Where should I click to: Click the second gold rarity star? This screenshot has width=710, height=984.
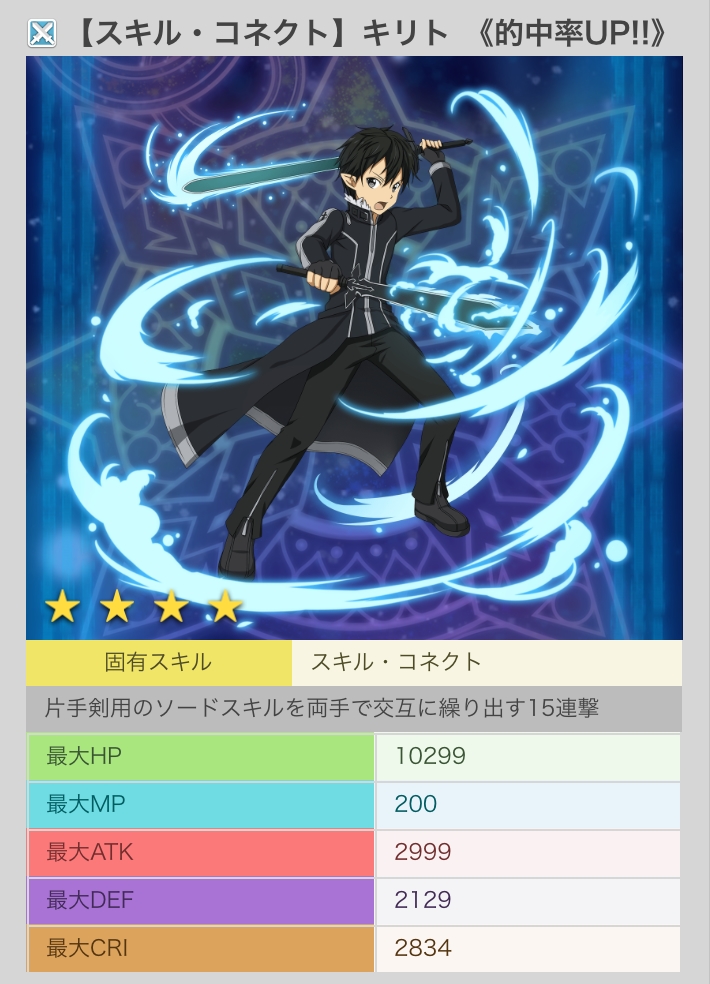point(117,607)
